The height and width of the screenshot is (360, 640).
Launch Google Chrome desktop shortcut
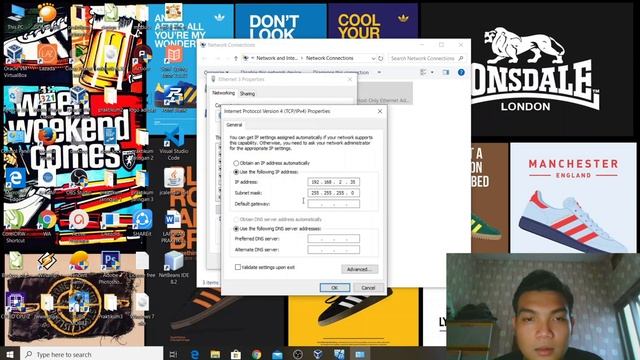[47, 222]
